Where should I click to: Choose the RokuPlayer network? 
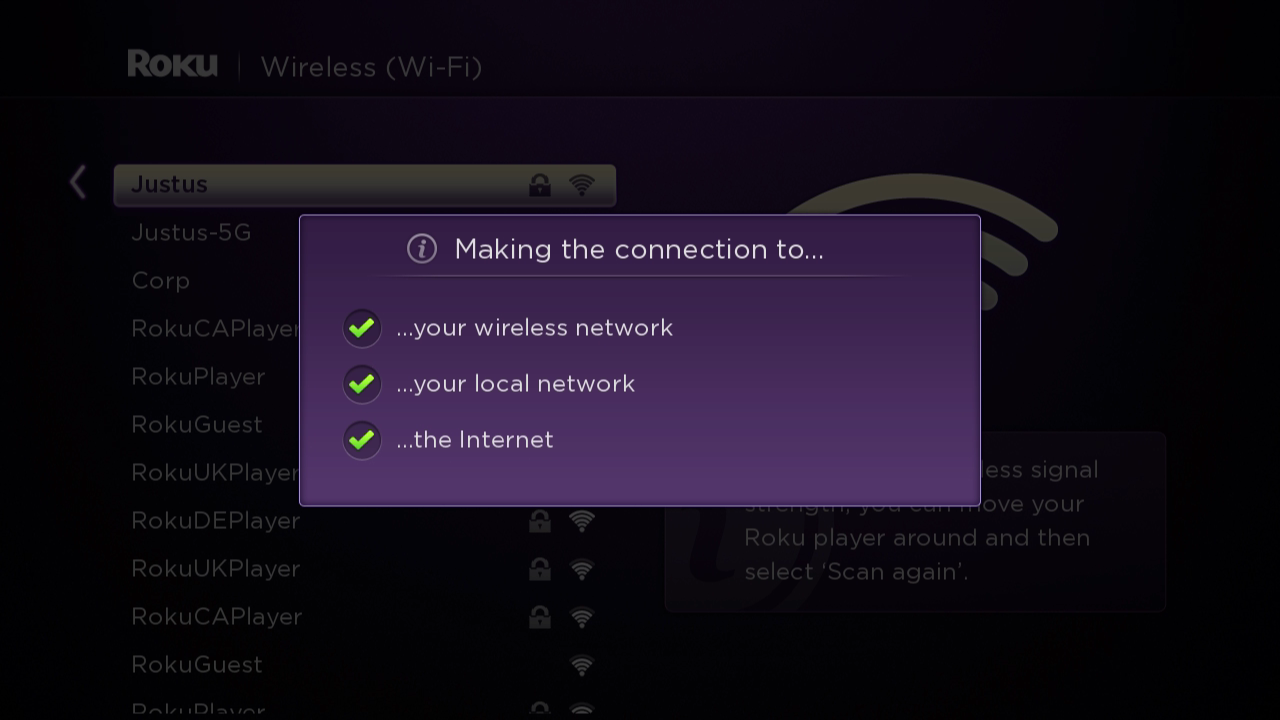point(198,377)
